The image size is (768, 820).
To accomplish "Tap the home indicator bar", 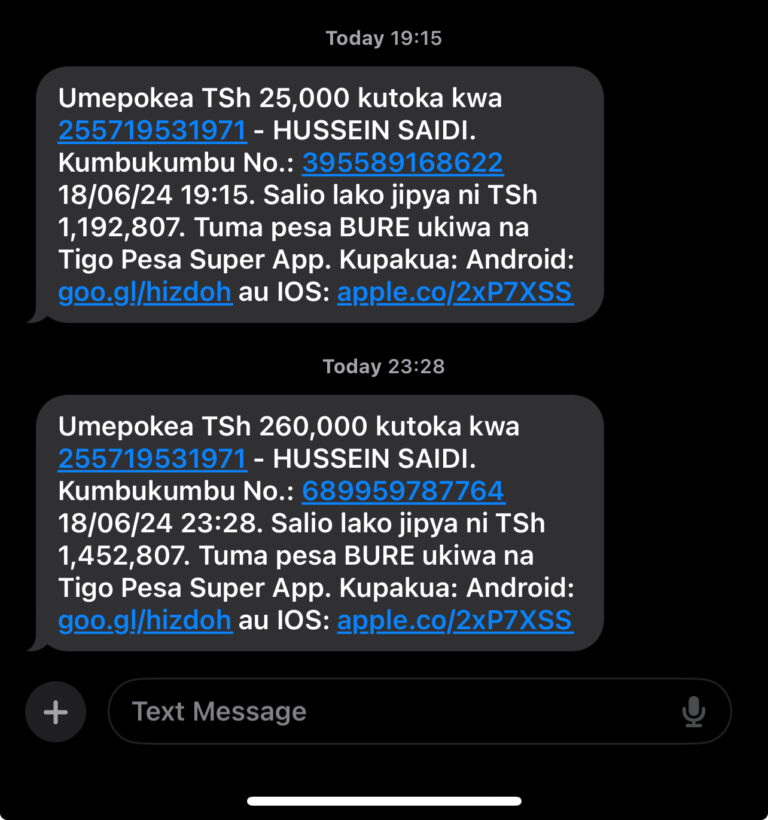I will (x=384, y=801).
